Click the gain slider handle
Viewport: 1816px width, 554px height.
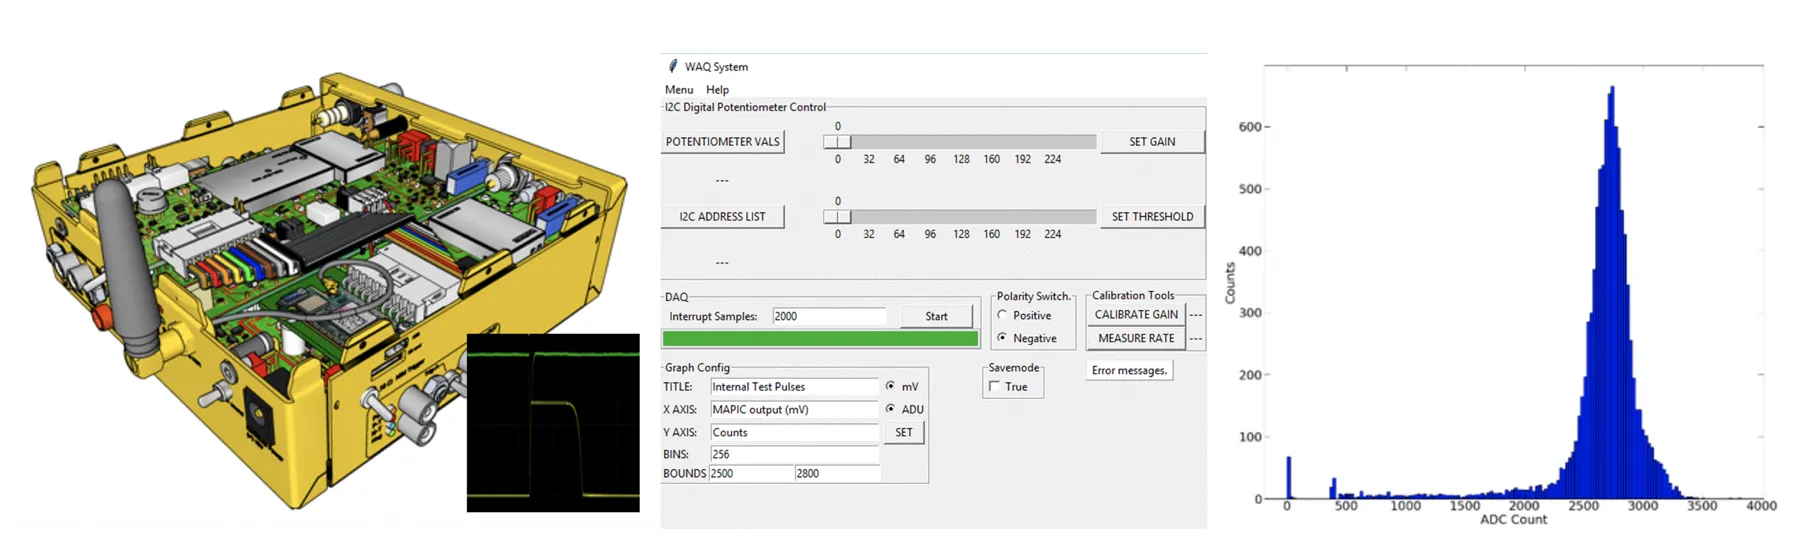837,142
